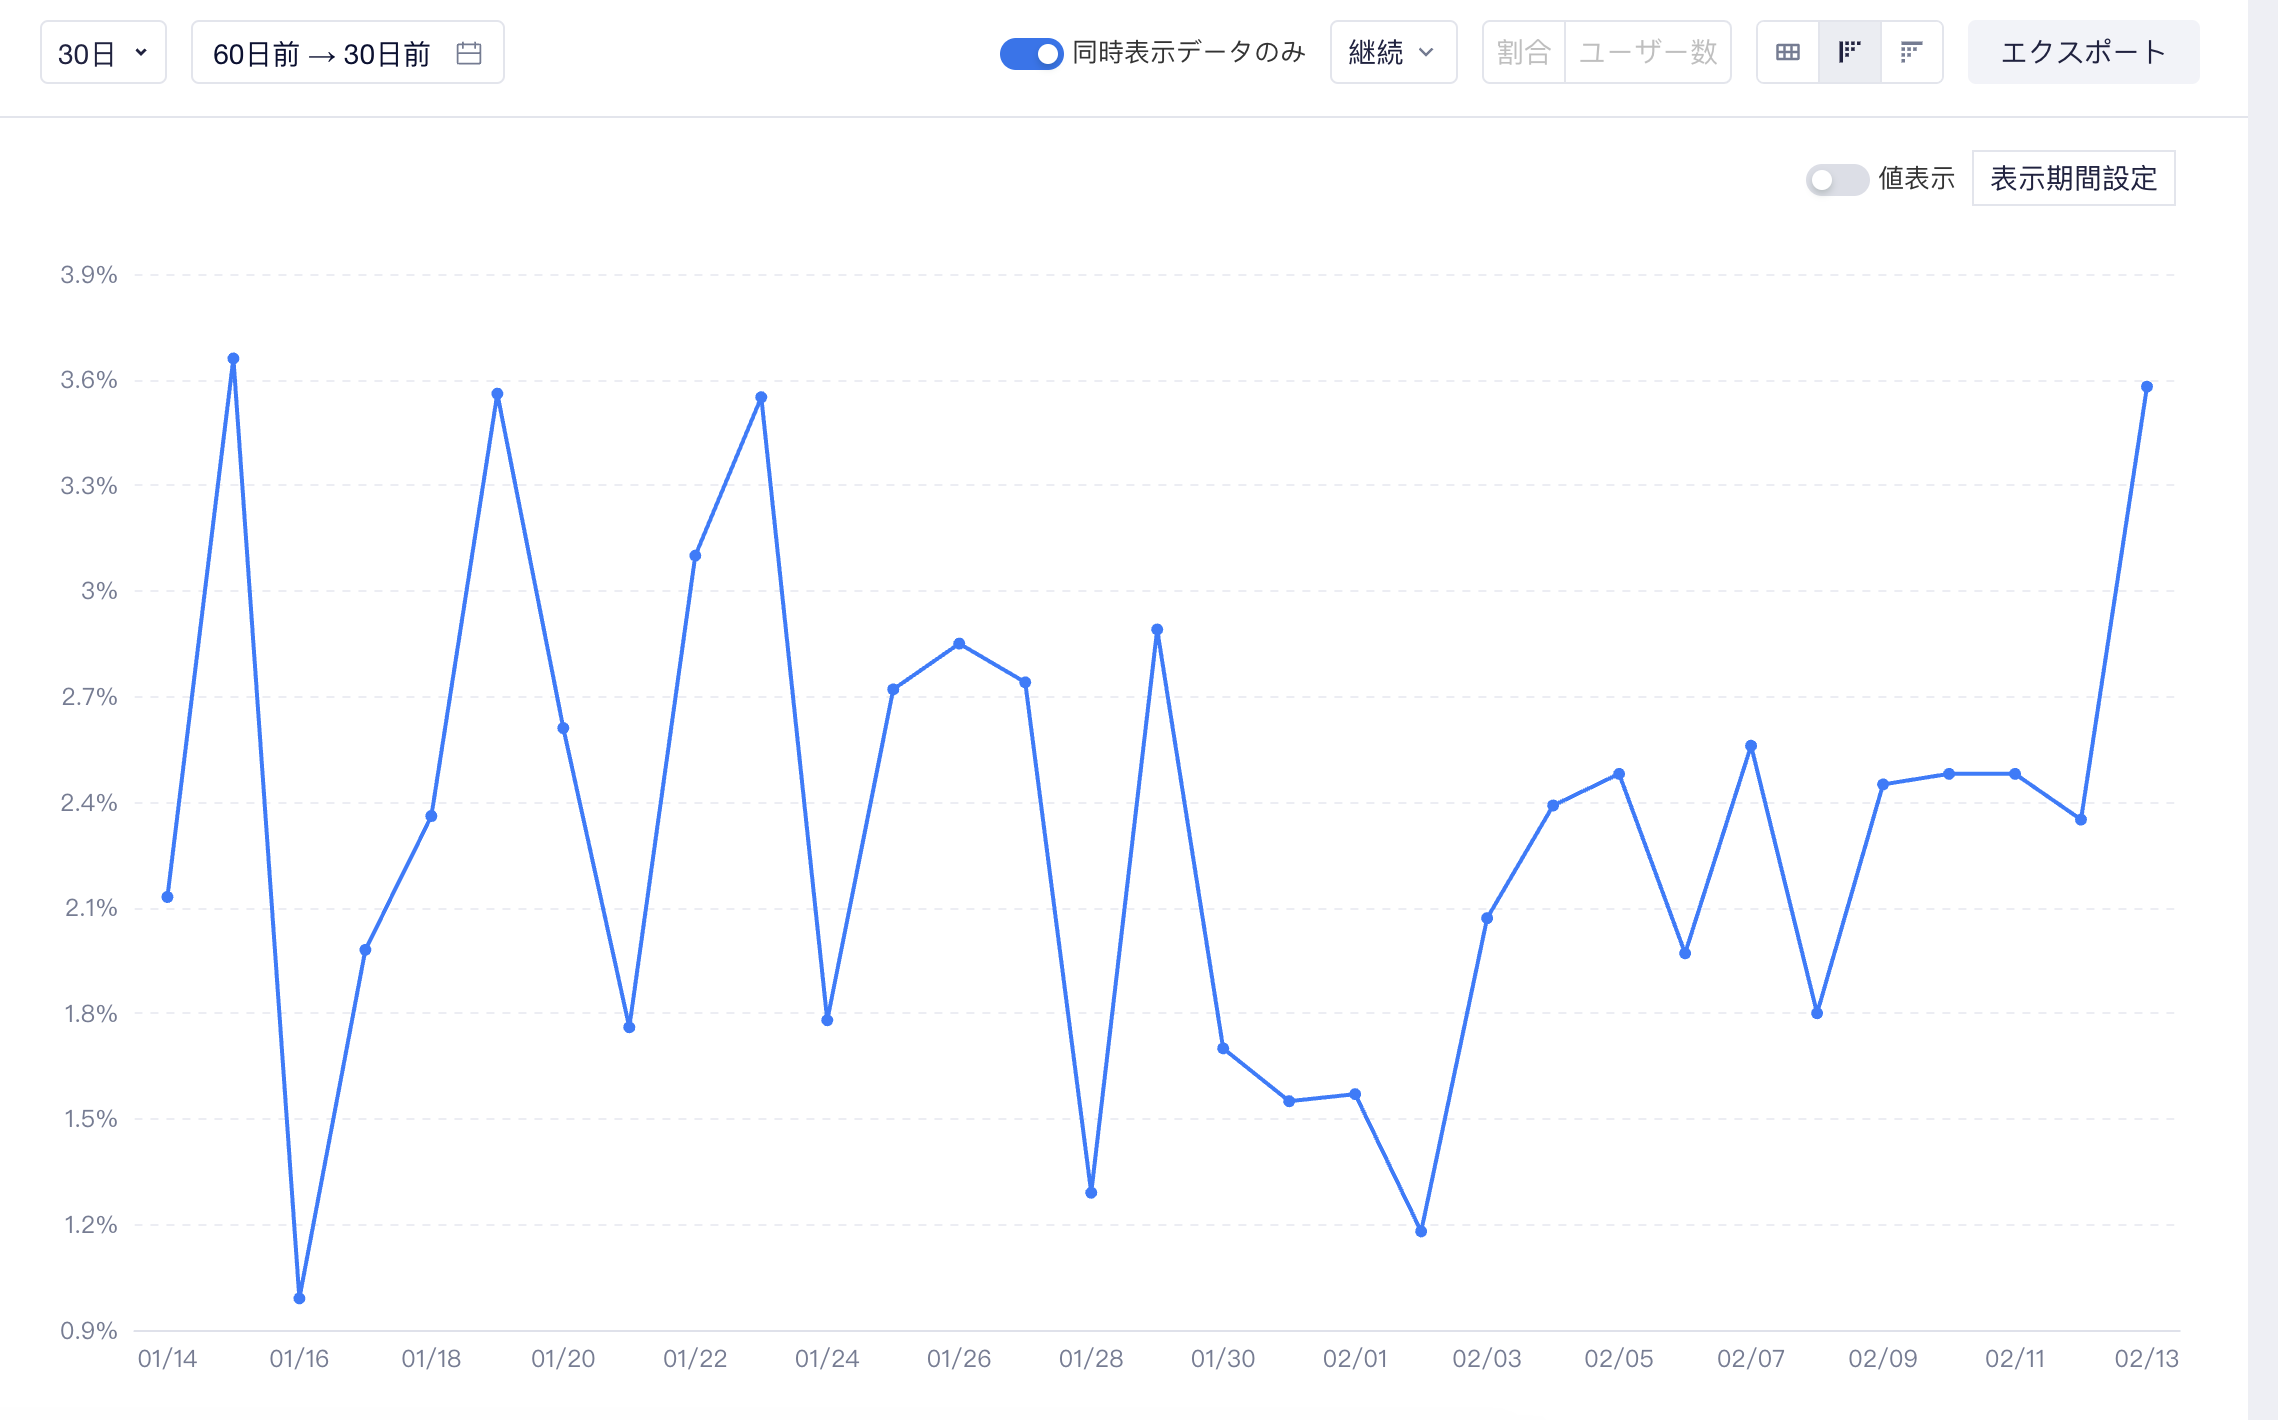Click the right vertical scrollbar
Viewport: 2278px width, 1420px height.
[x=2262, y=710]
